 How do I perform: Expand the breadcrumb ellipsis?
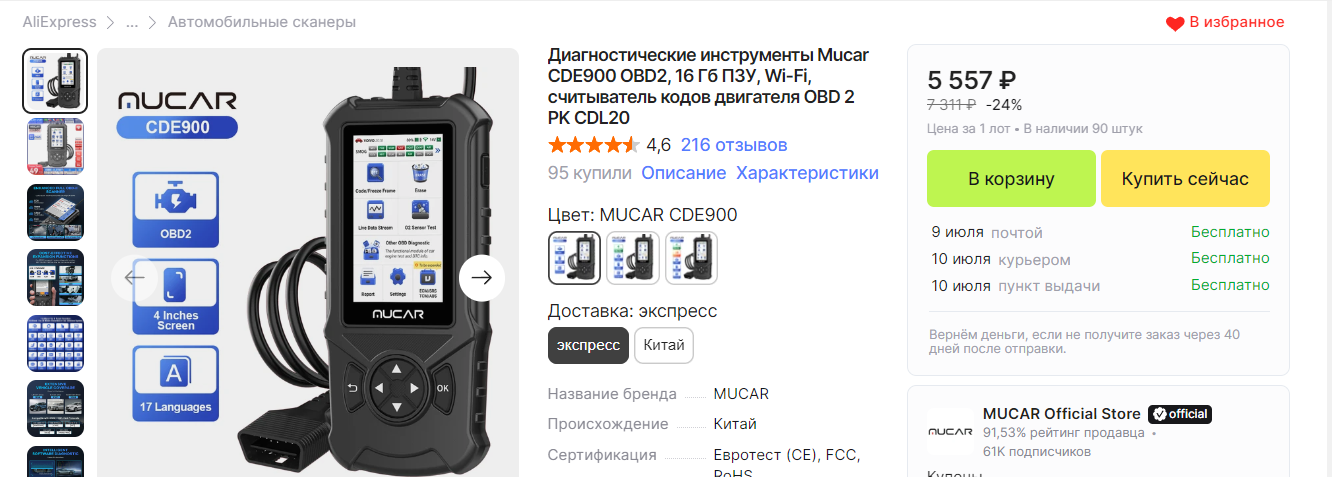[132, 22]
